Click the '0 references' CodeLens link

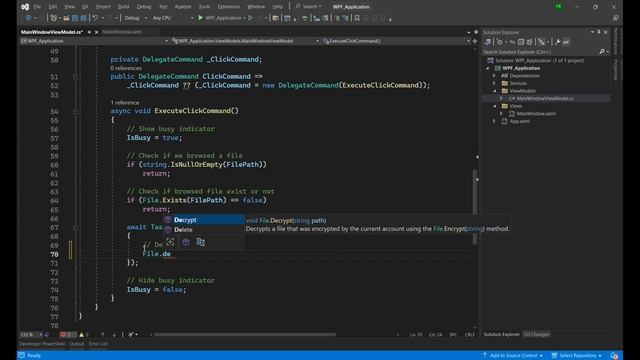[126, 68]
